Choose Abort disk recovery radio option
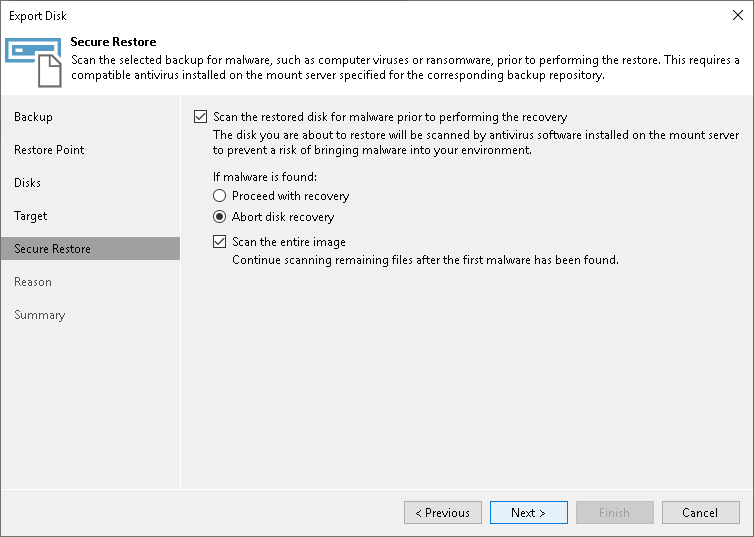 click(220, 217)
